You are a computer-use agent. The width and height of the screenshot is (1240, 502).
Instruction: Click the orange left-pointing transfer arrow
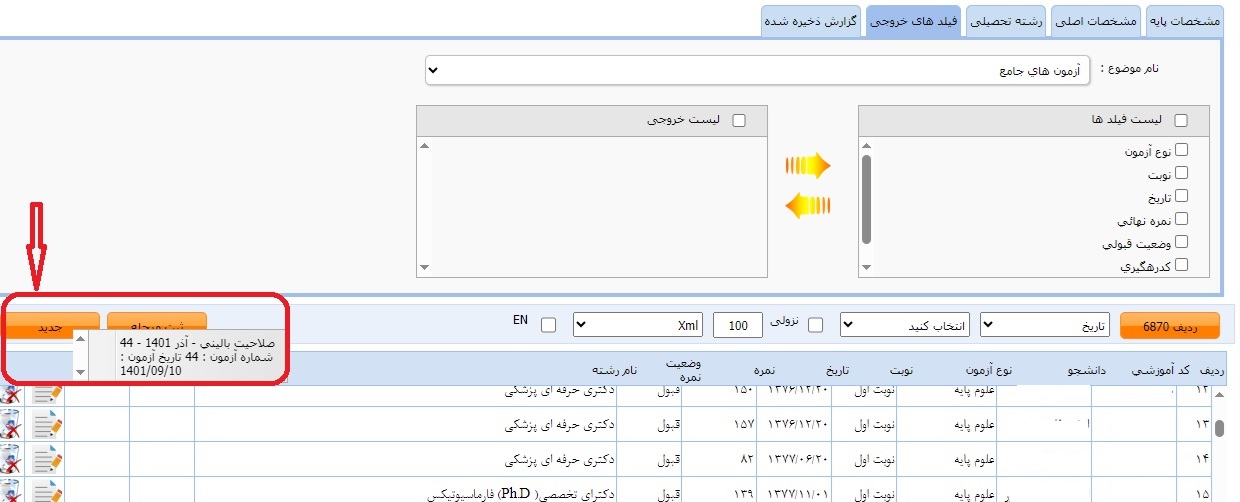click(808, 206)
